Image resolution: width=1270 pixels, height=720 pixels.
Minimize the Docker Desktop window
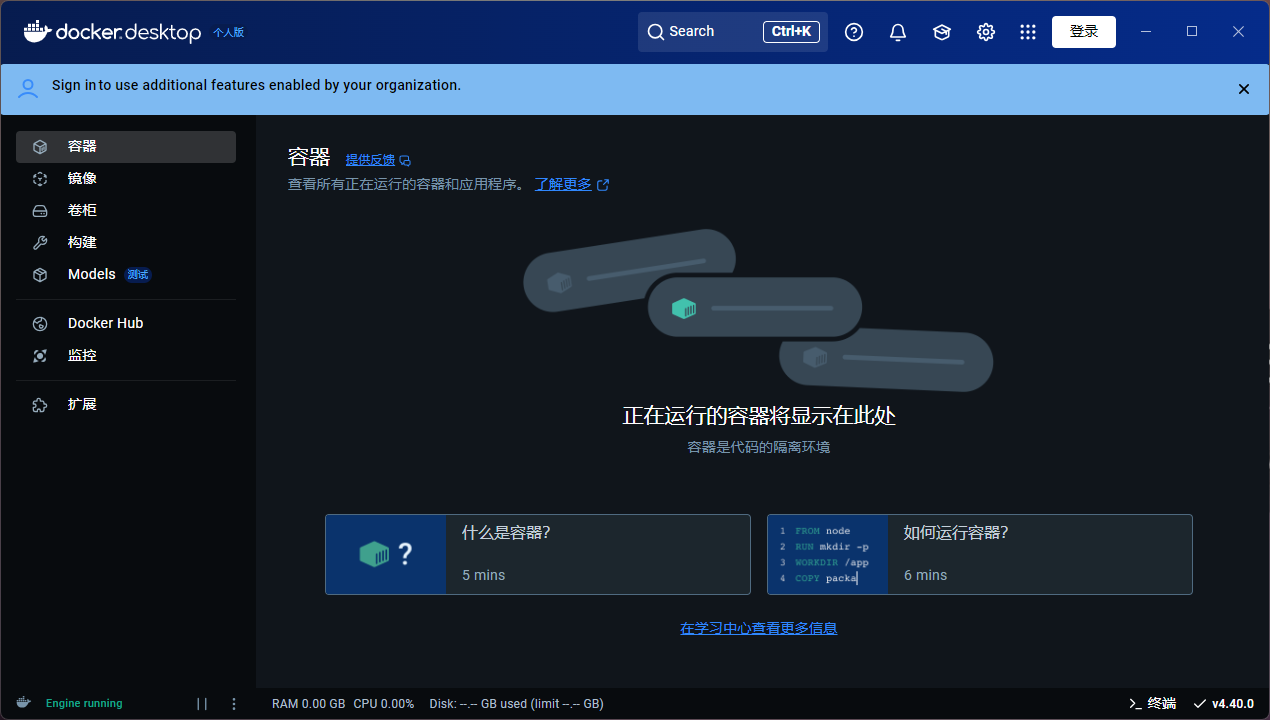[1146, 32]
